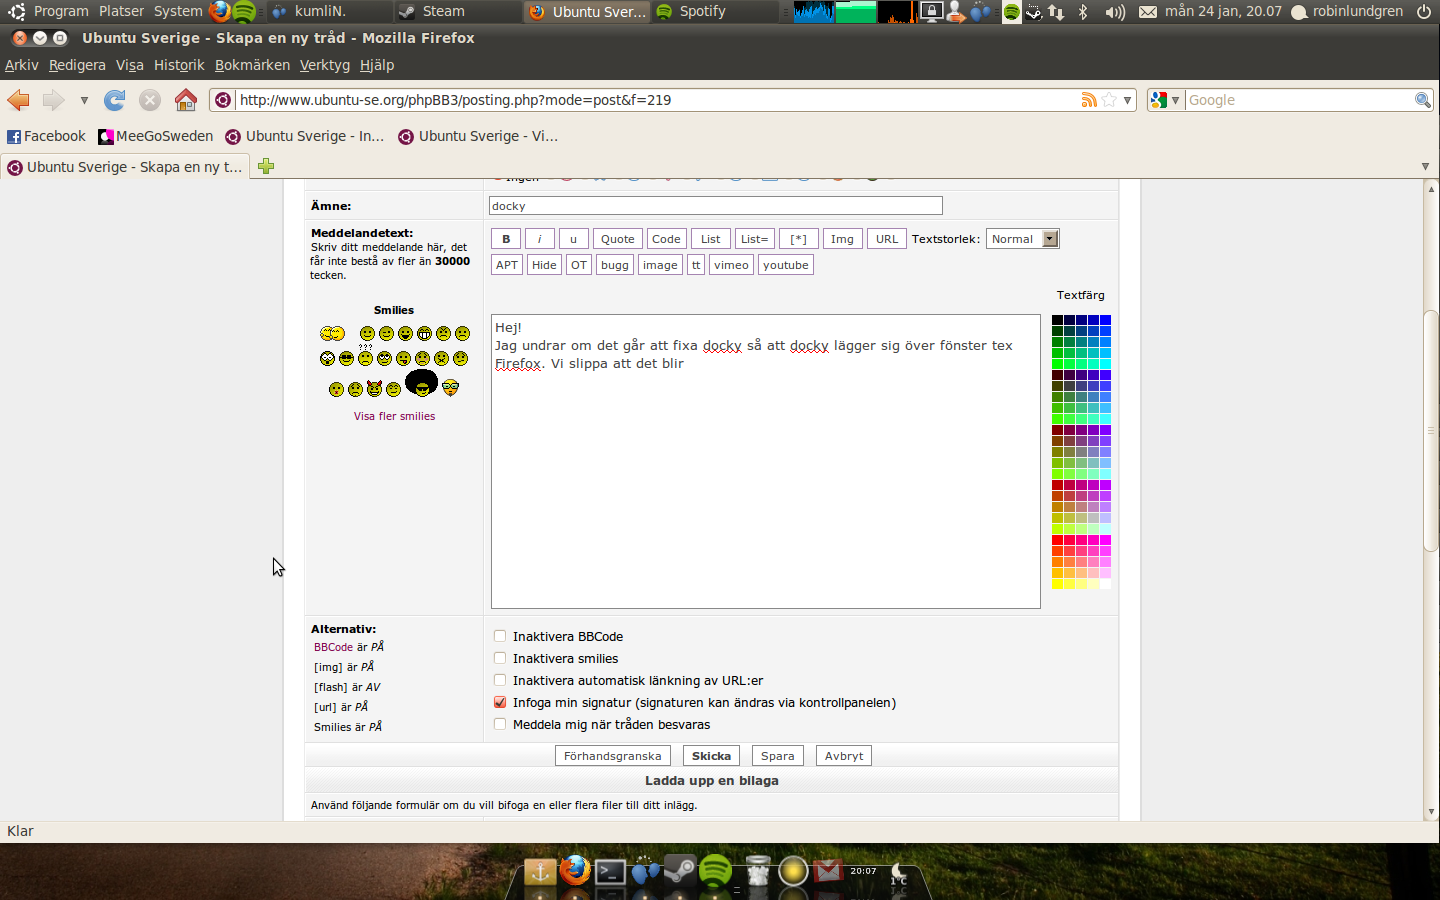Screen dimensions: 1440x900
Task: Click the Skicka button
Action: point(711,756)
